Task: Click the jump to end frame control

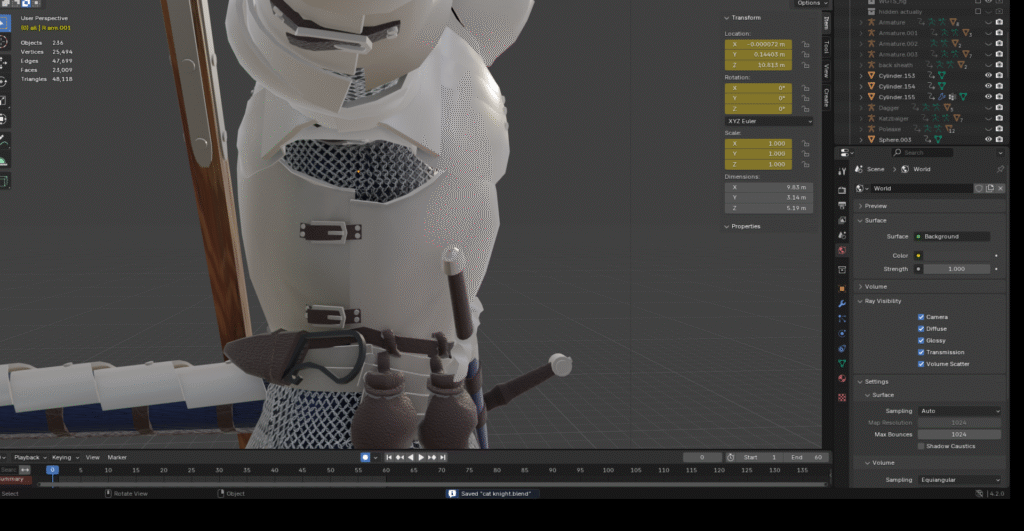Action: tap(442, 457)
